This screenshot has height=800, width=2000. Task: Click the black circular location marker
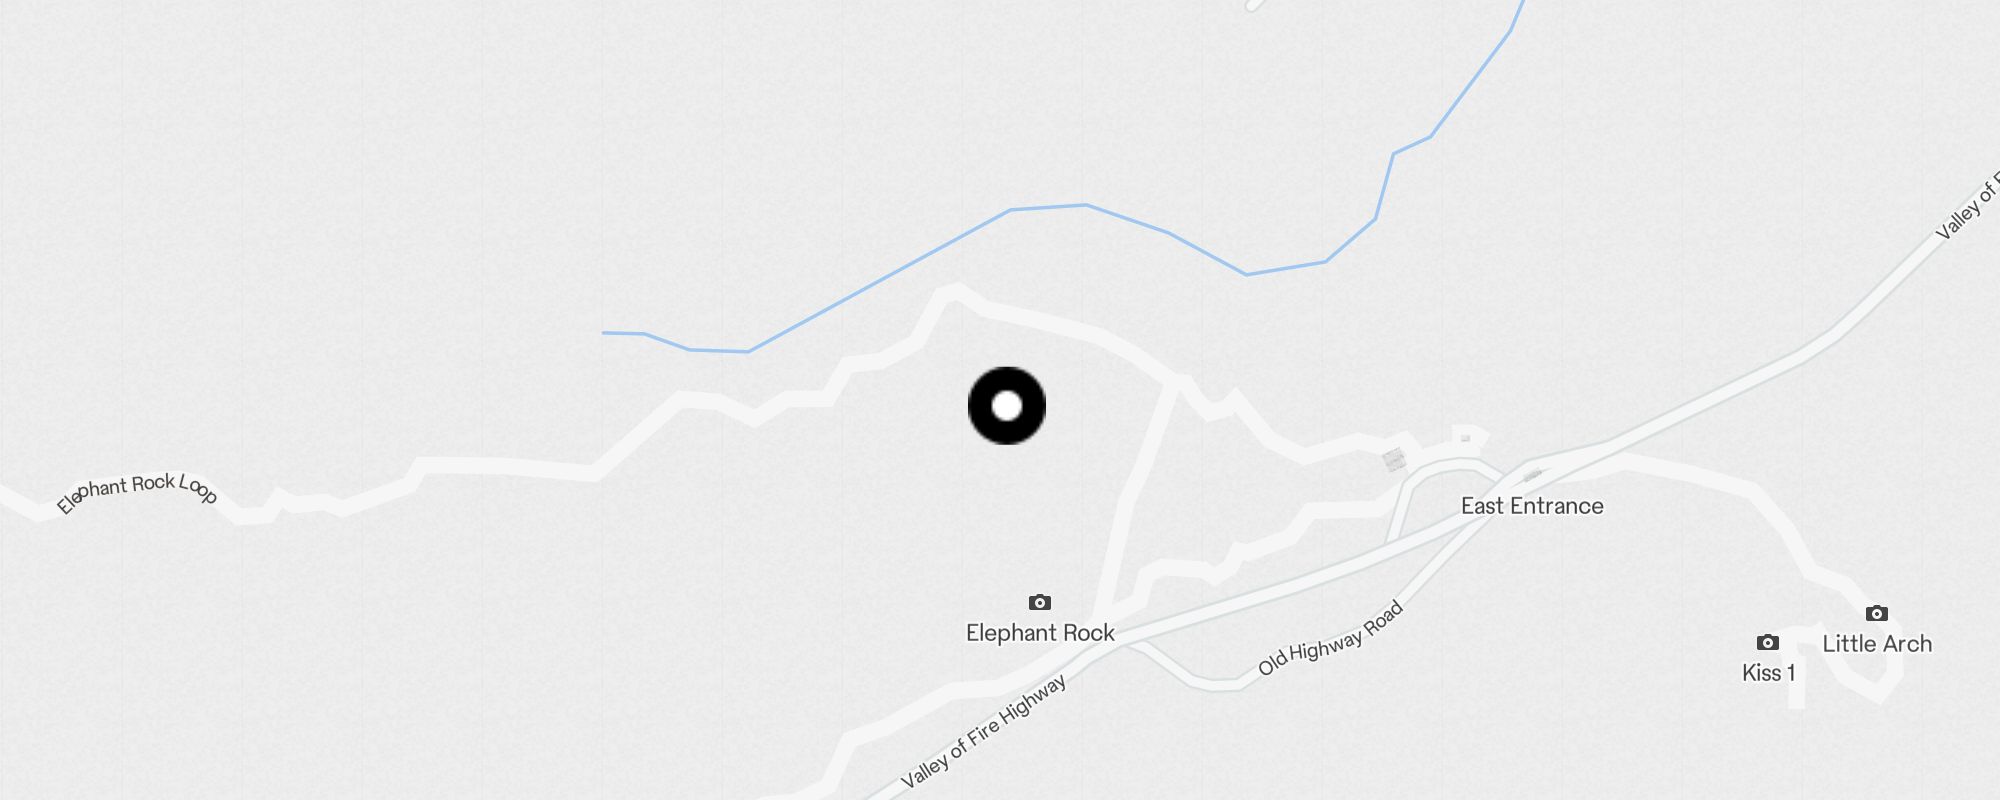[x=1007, y=406]
